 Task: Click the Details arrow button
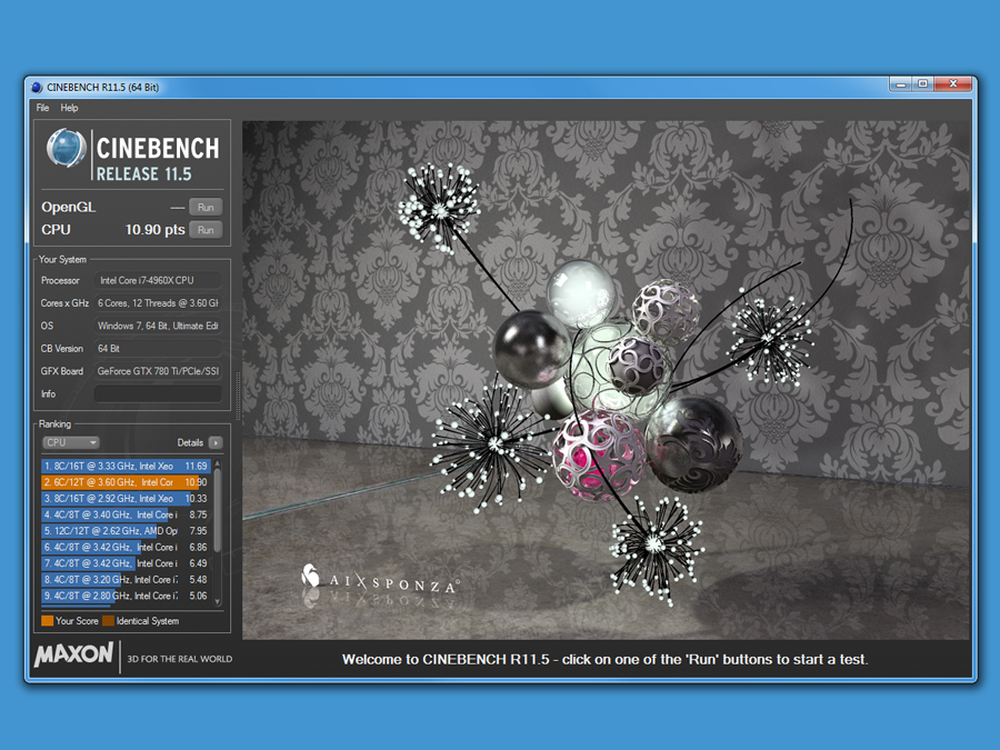[x=216, y=443]
